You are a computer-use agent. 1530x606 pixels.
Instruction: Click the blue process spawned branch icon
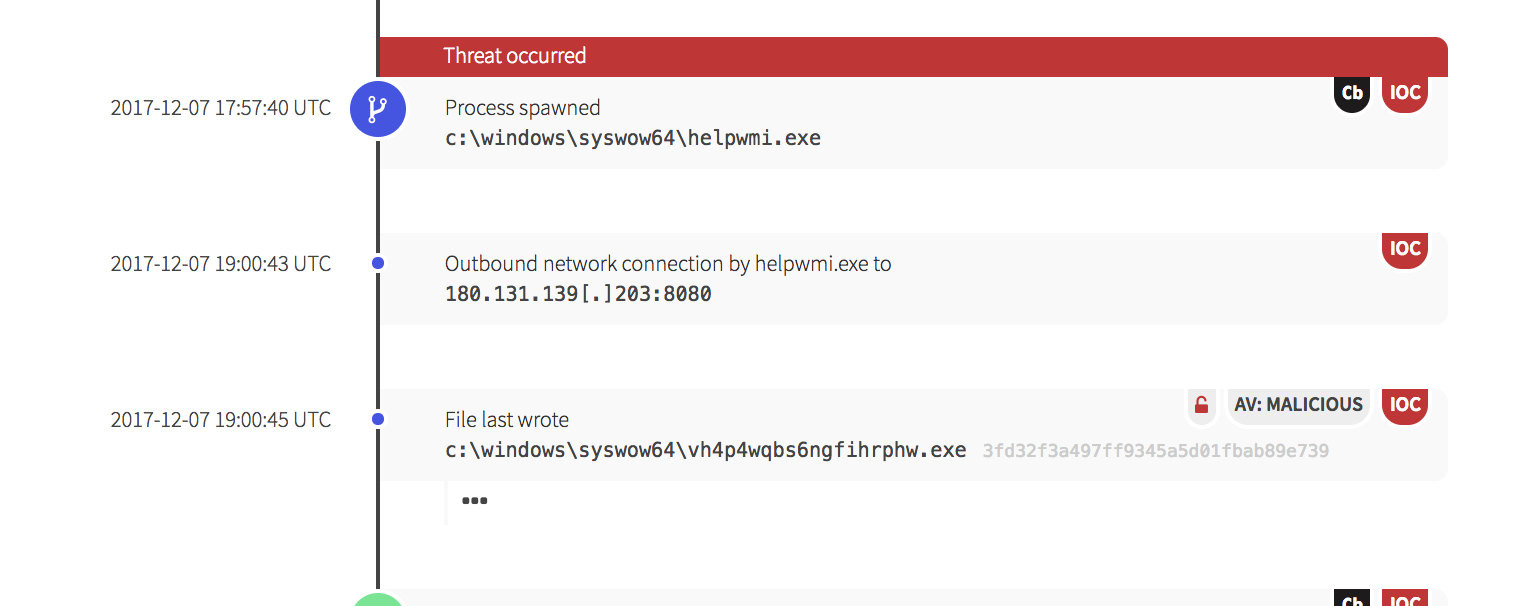(x=377, y=108)
